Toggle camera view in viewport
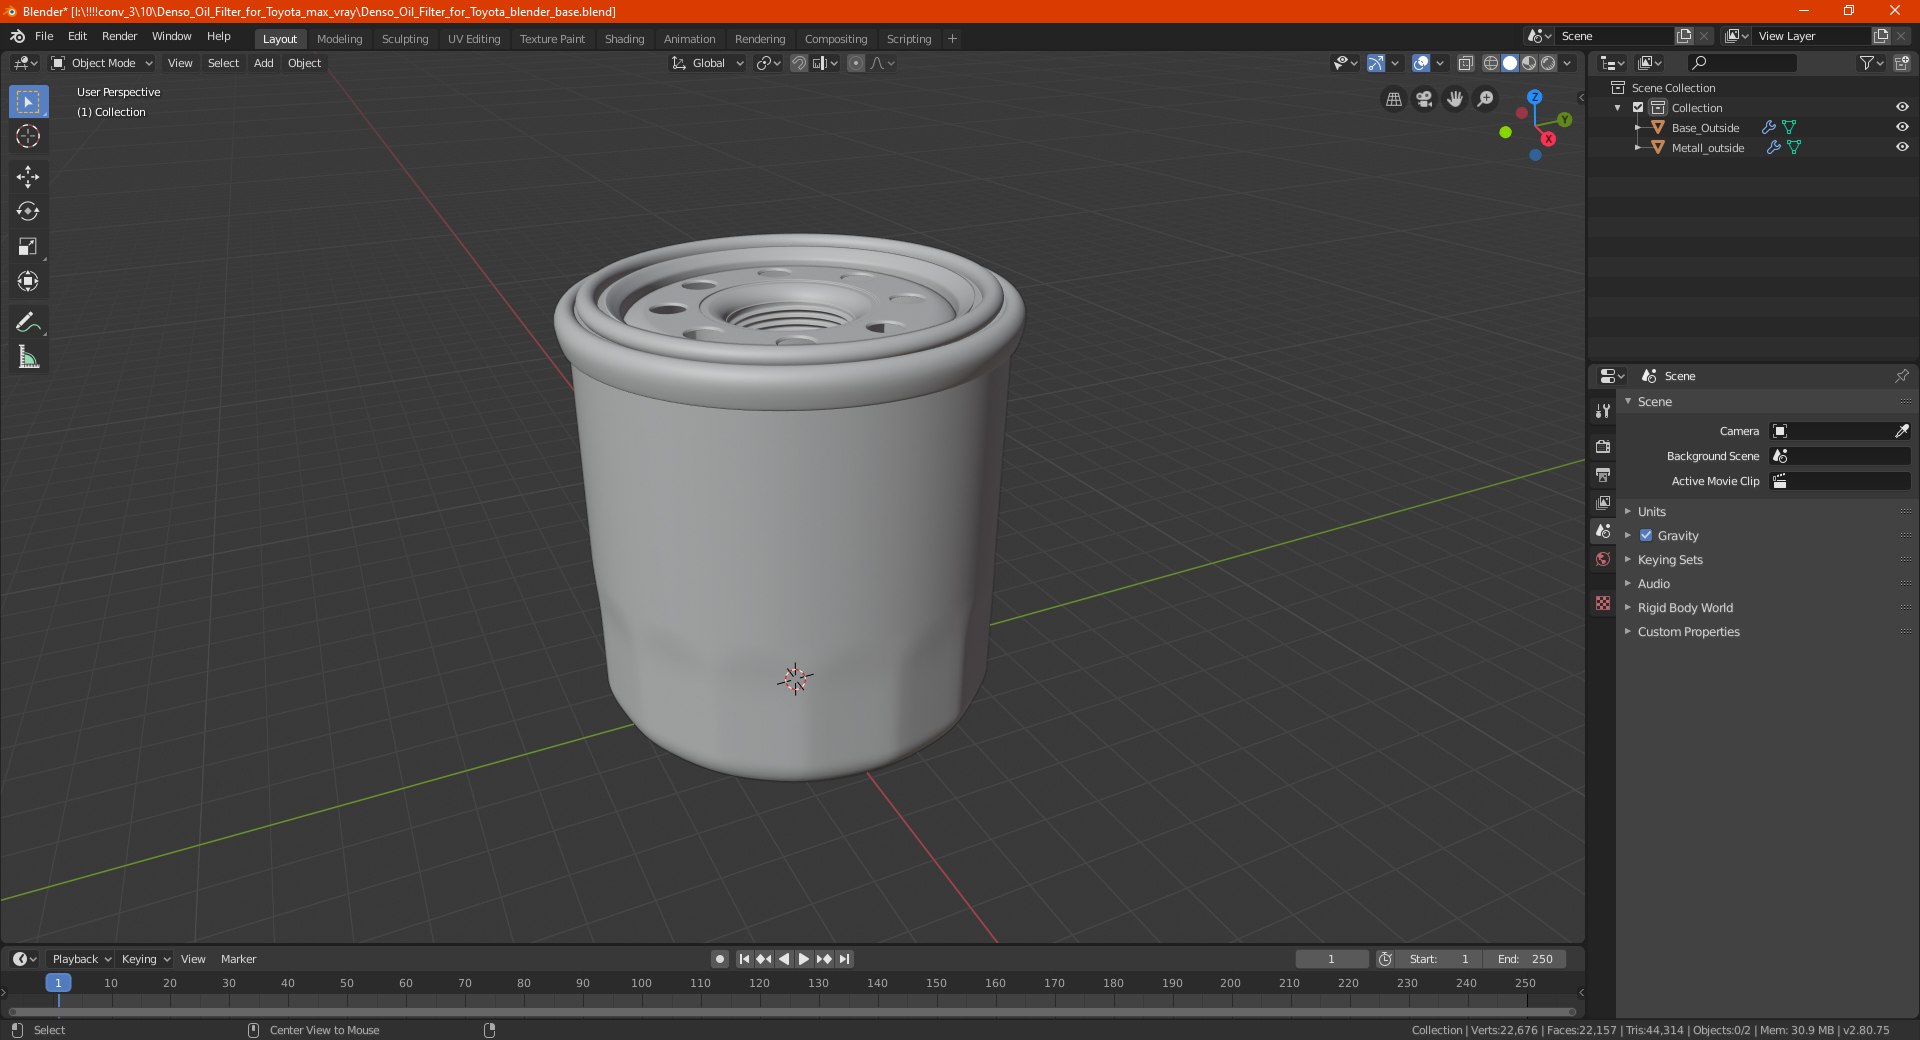Viewport: 1920px width, 1040px height. point(1424,99)
